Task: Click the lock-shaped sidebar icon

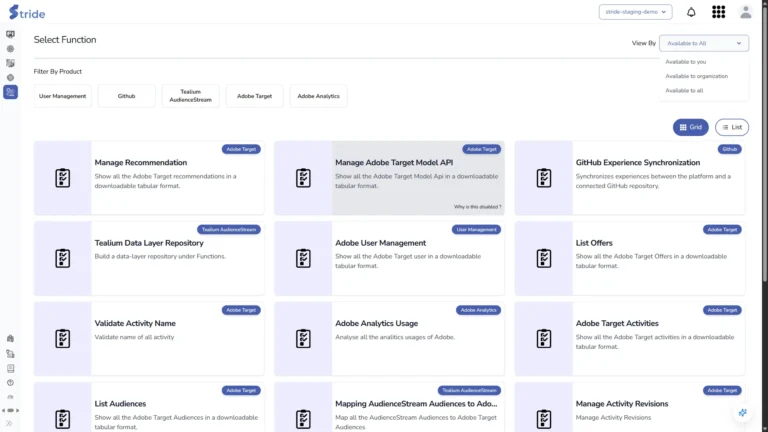Action: pos(10,338)
